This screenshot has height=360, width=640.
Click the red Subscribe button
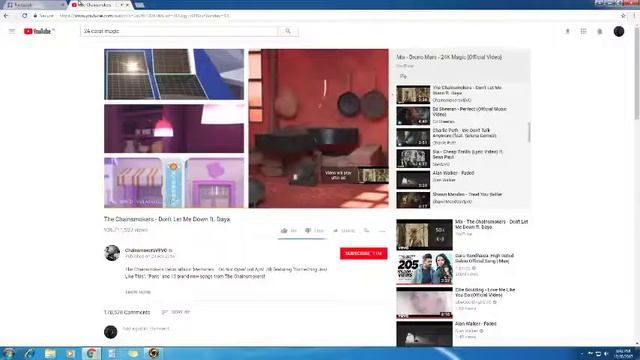(363, 253)
